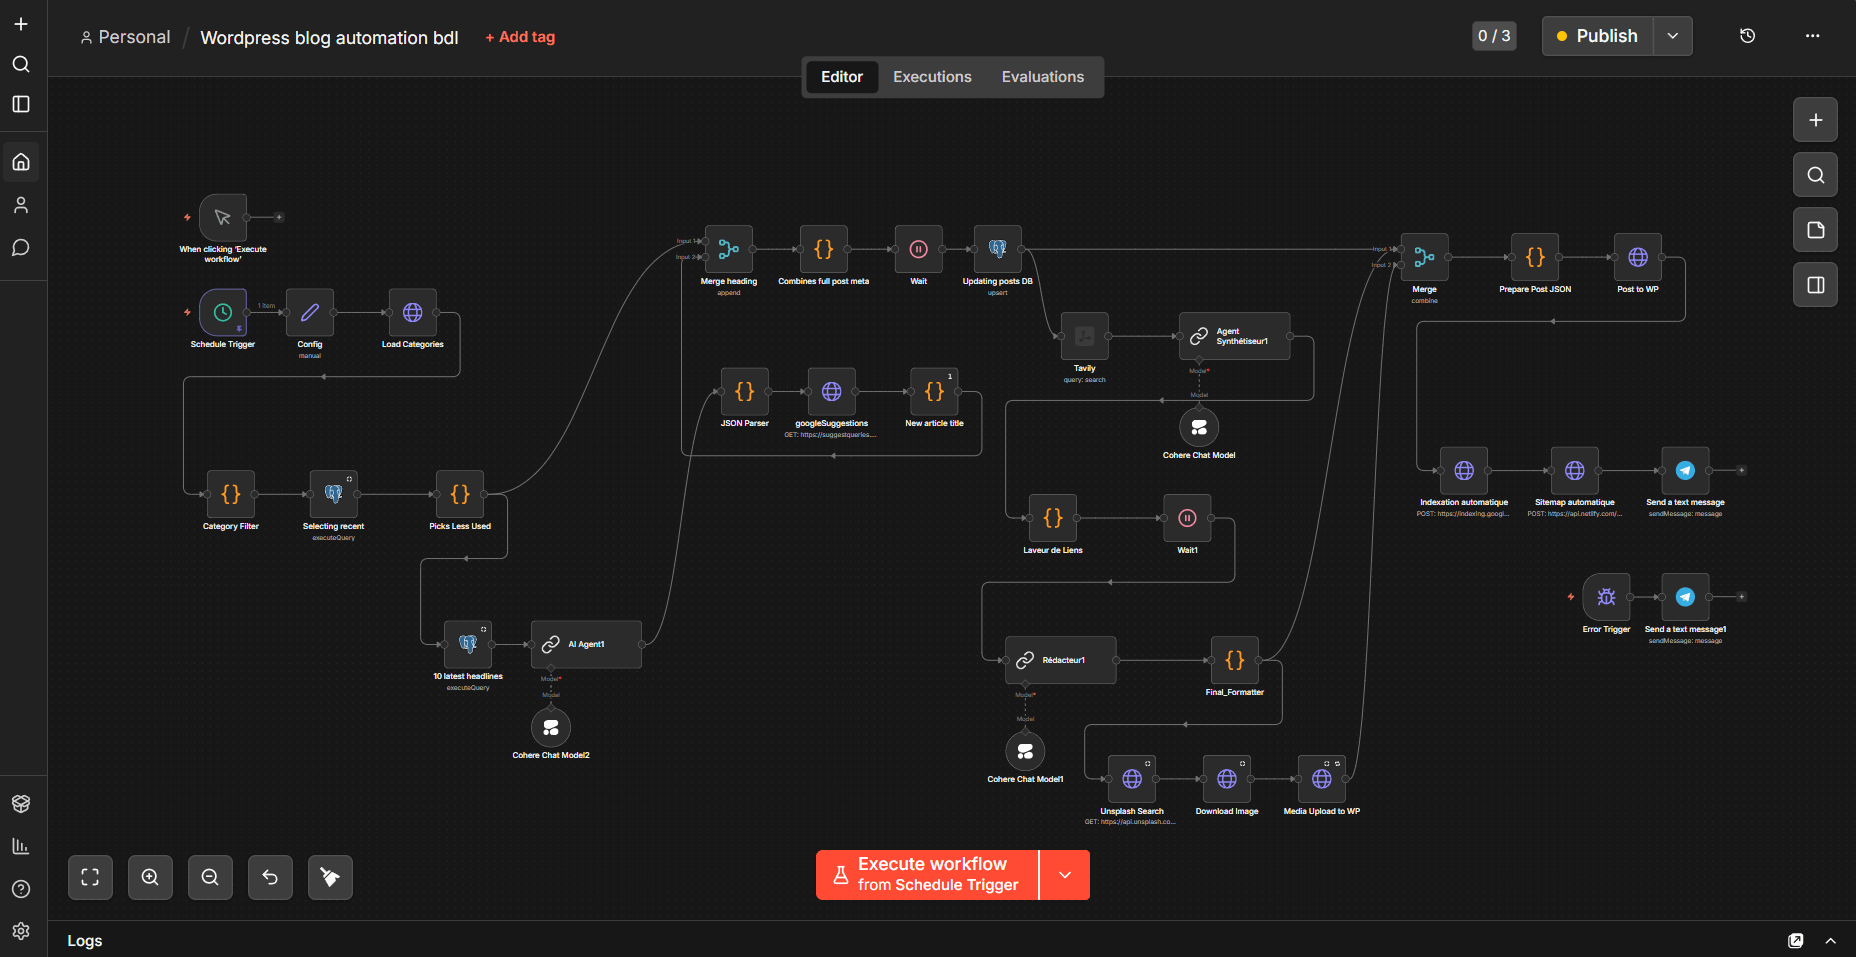Viewport: 1856px width, 957px height.
Task: Open the Tavily search node
Action: click(1085, 336)
